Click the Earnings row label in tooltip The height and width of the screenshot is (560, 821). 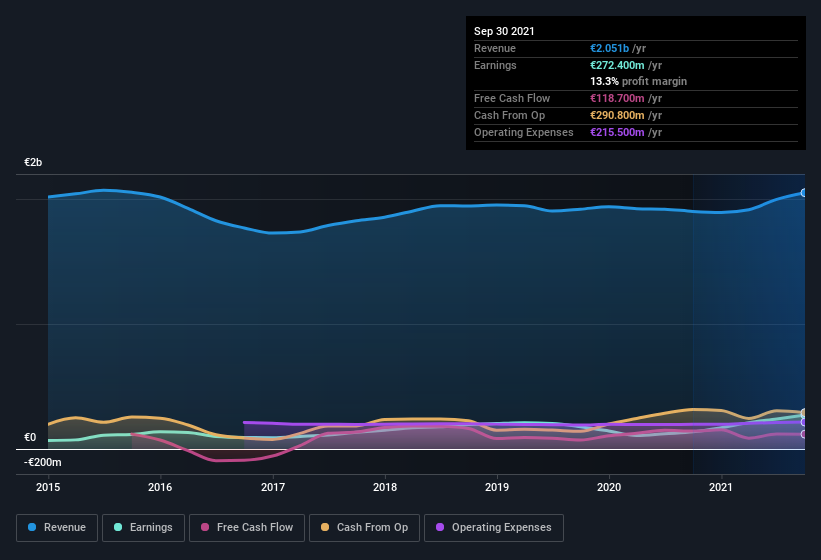[x=495, y=65]
